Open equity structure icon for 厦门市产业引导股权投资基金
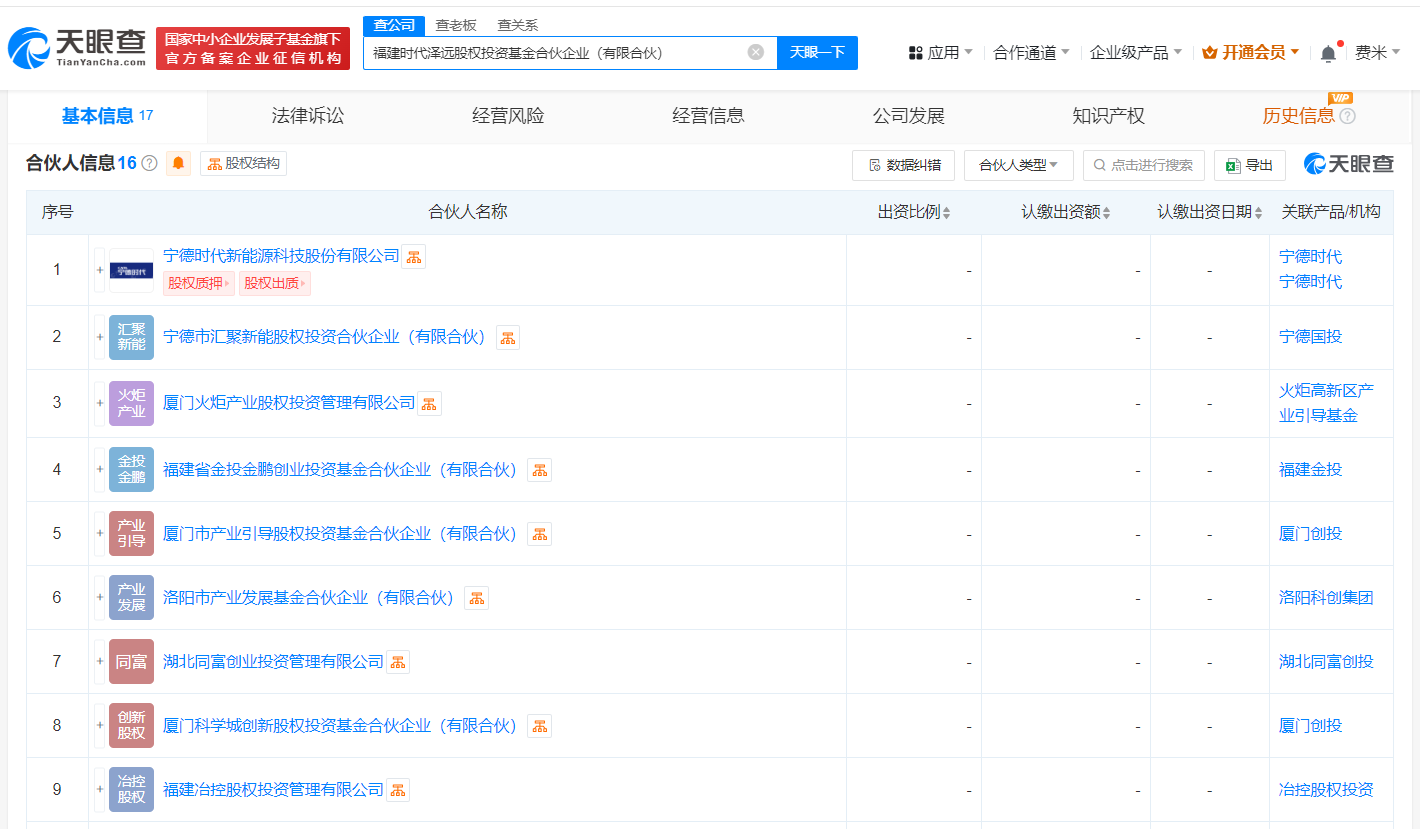This screenshot has width=1420, height=829. 539,534
